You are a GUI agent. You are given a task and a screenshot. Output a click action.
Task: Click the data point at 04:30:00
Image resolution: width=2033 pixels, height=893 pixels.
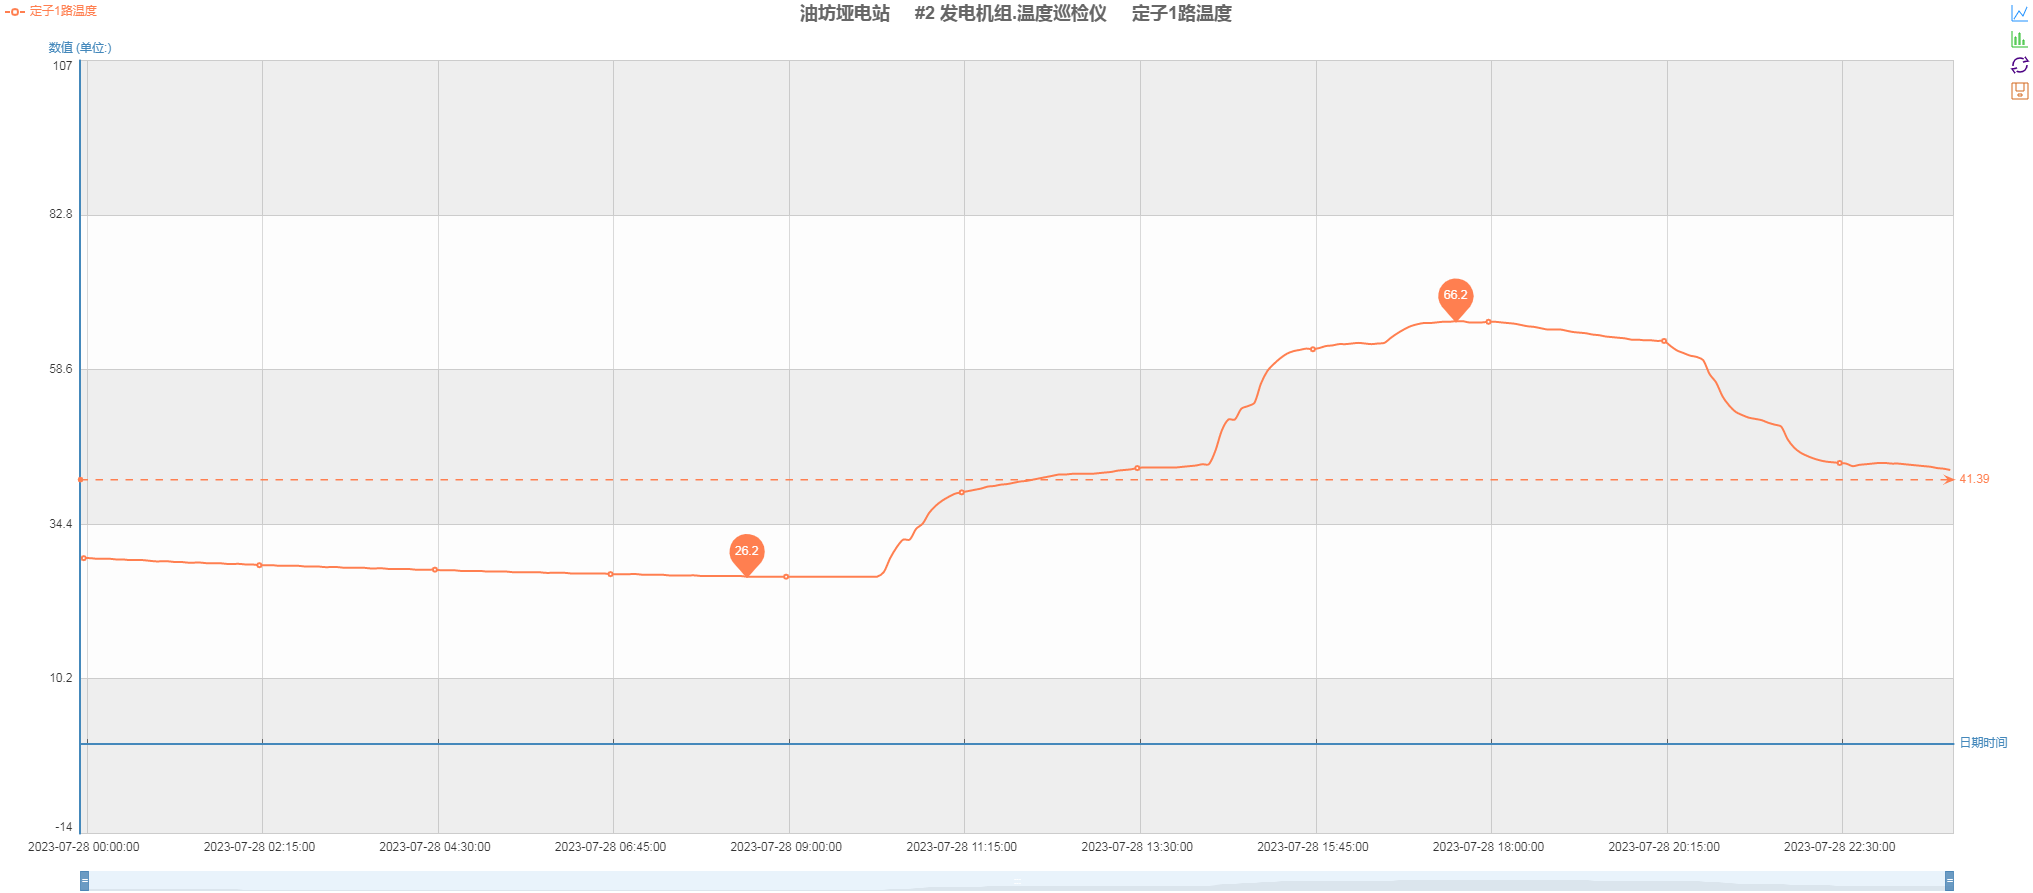pyautogui.click(x=435, y=570)
